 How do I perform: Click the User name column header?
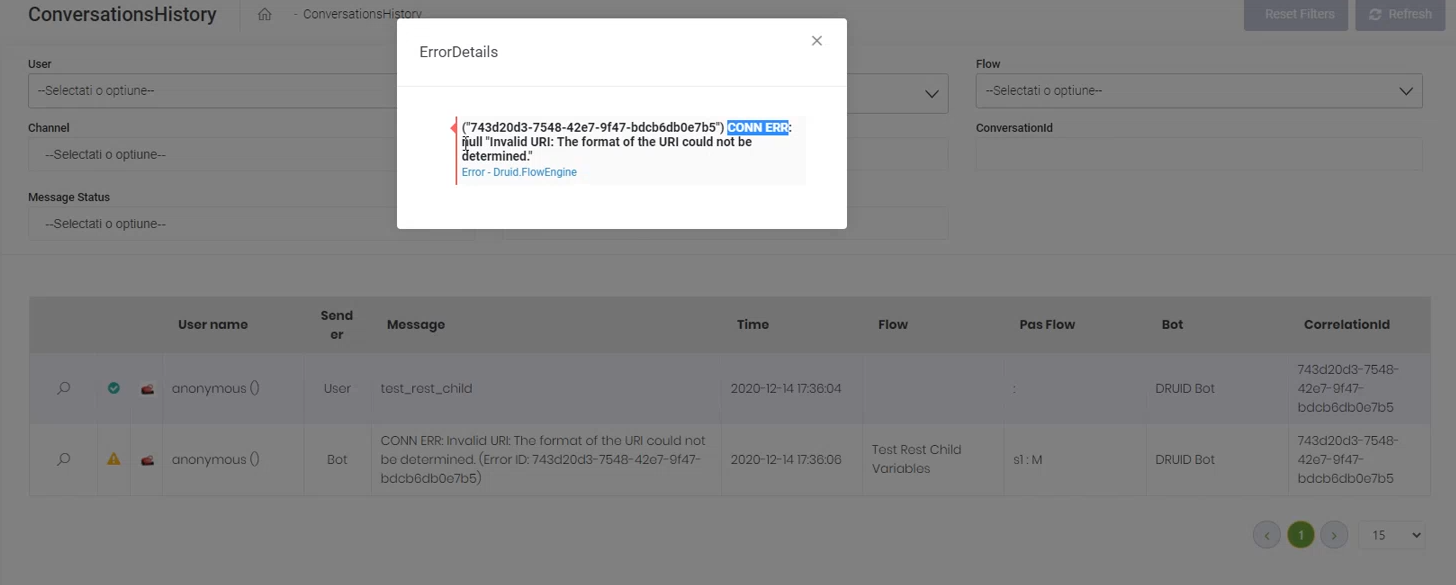click(213, 325)
